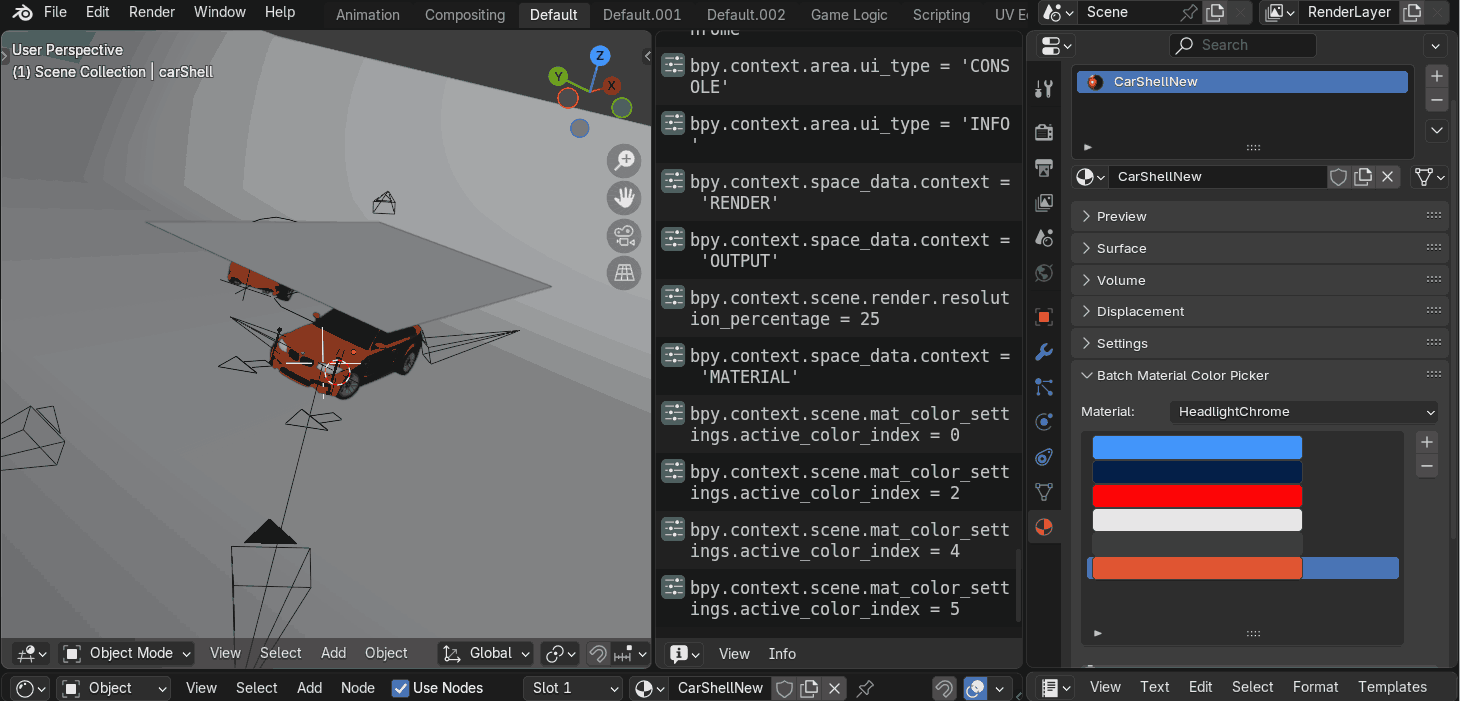This screenshot has height=701, width=1460.
Task: Click the properties Search field
Action: [1243, 45]
